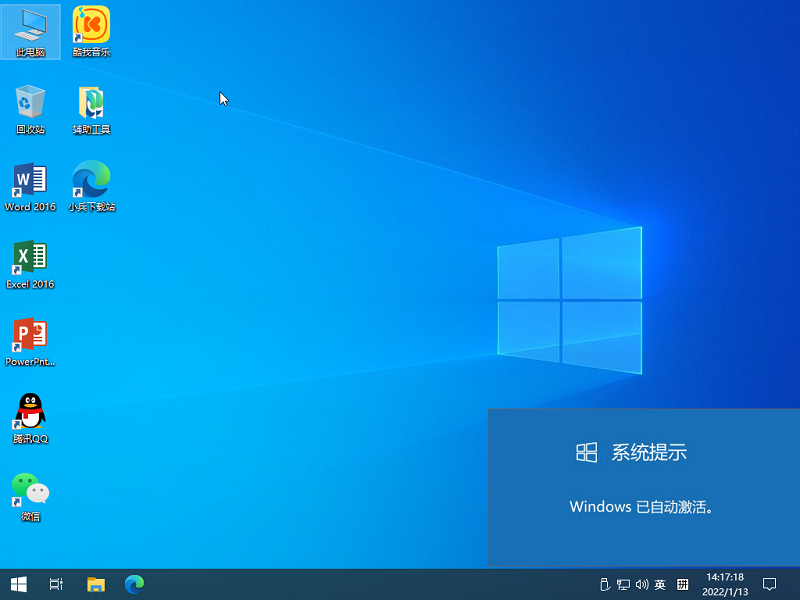The height and width of the screenshot is (600, 800).
Task: Select the Word 2016 shortcut
Action: point(30,187)
